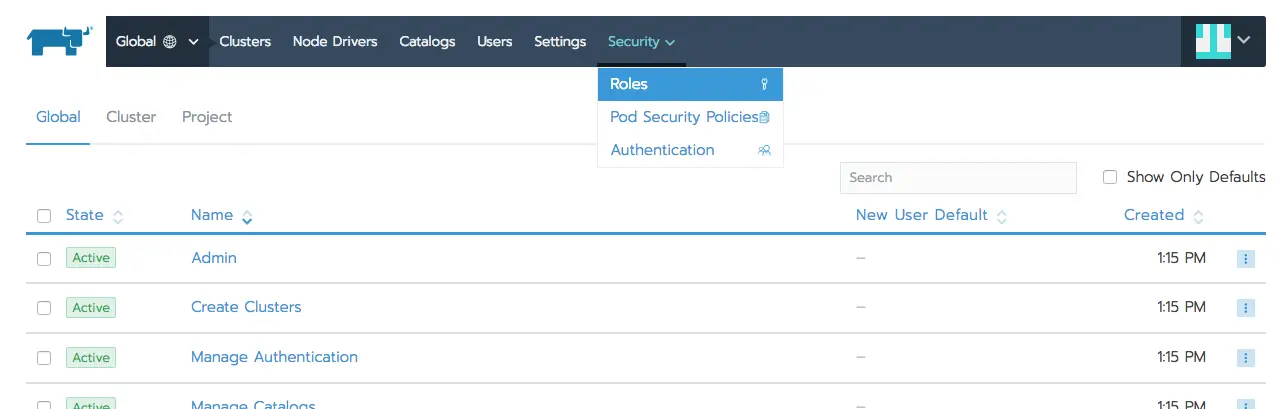Screen dimensions: 1278x409
Task: Collapse the Security dropdown menu
Action: [641, 42]
